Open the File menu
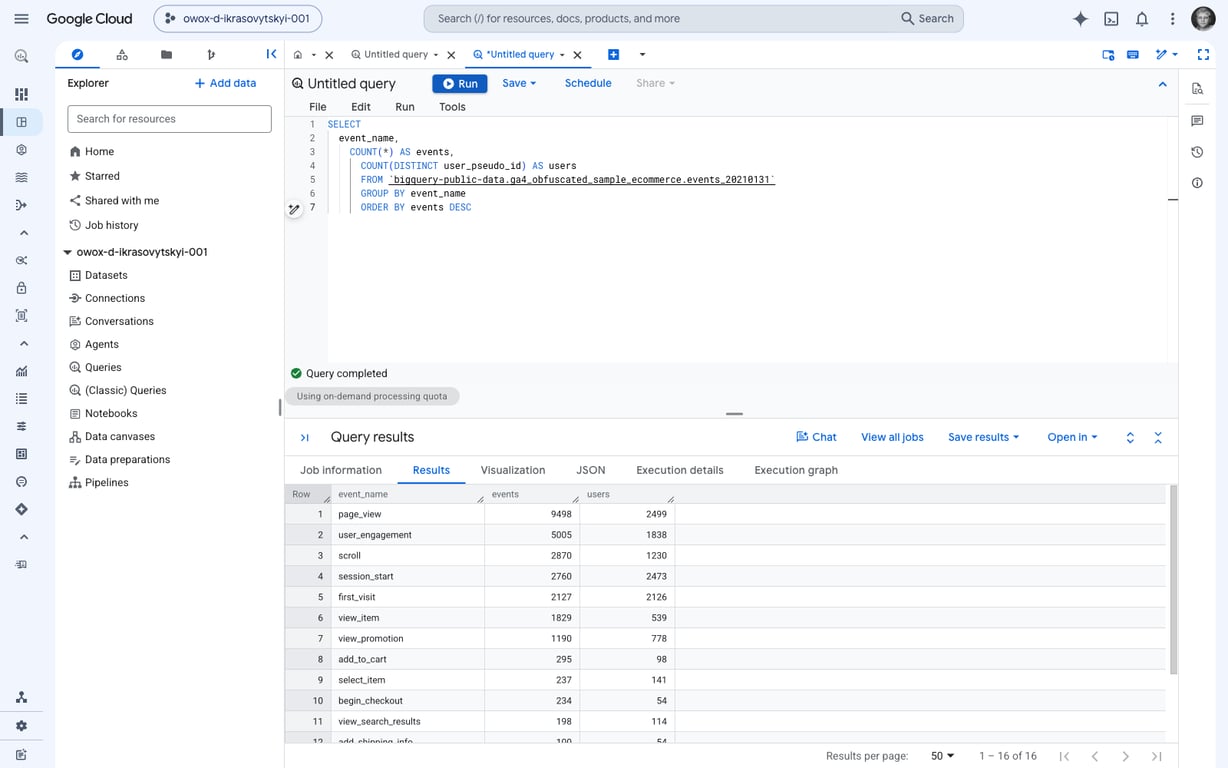This screenshot has width=1228, height=768. click(x=318, y=107)
